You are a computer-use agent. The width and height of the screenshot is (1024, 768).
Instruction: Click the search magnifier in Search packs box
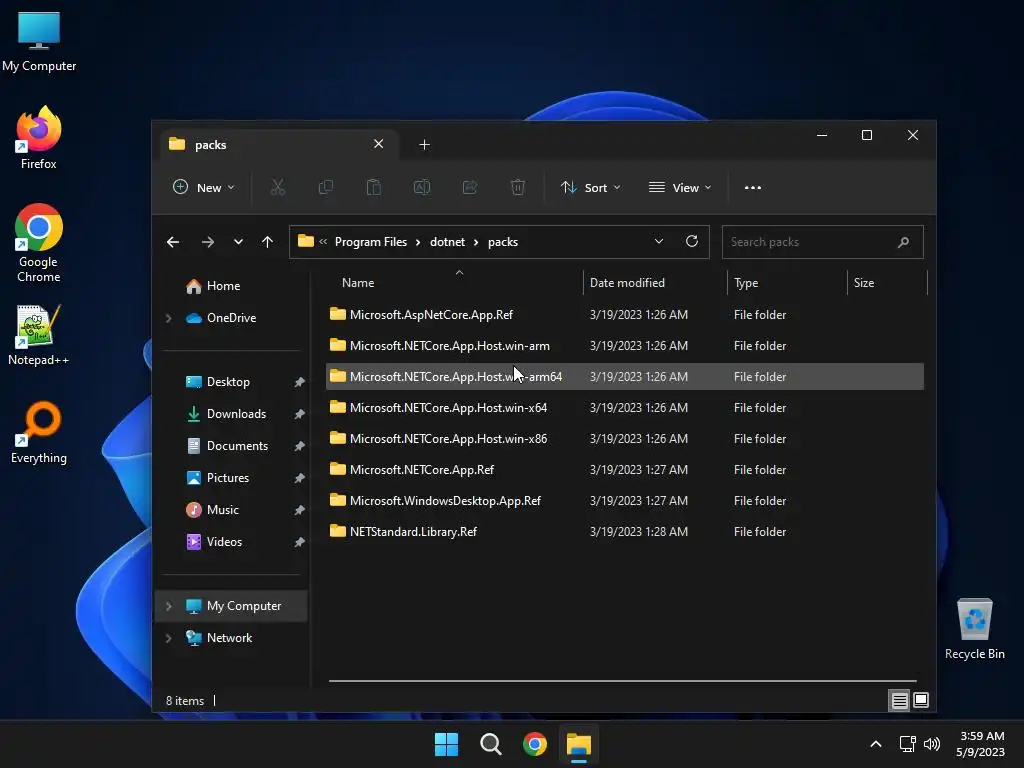(903, 242)
